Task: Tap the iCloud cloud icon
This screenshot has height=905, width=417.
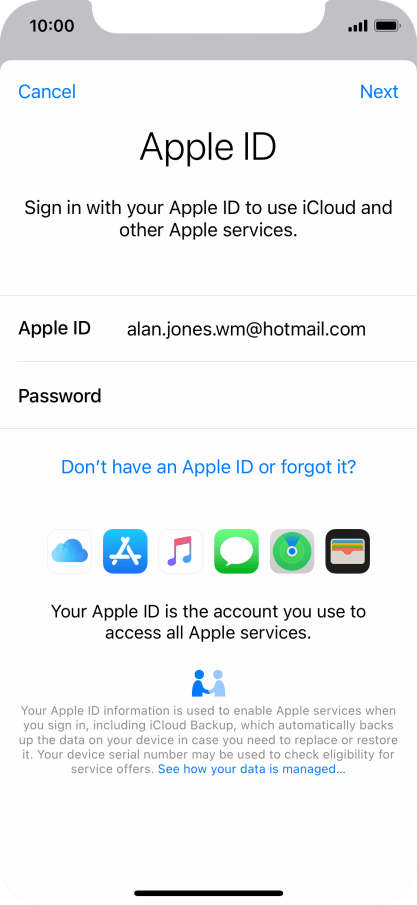Action: pyautogui.click(x=69, y=551)
